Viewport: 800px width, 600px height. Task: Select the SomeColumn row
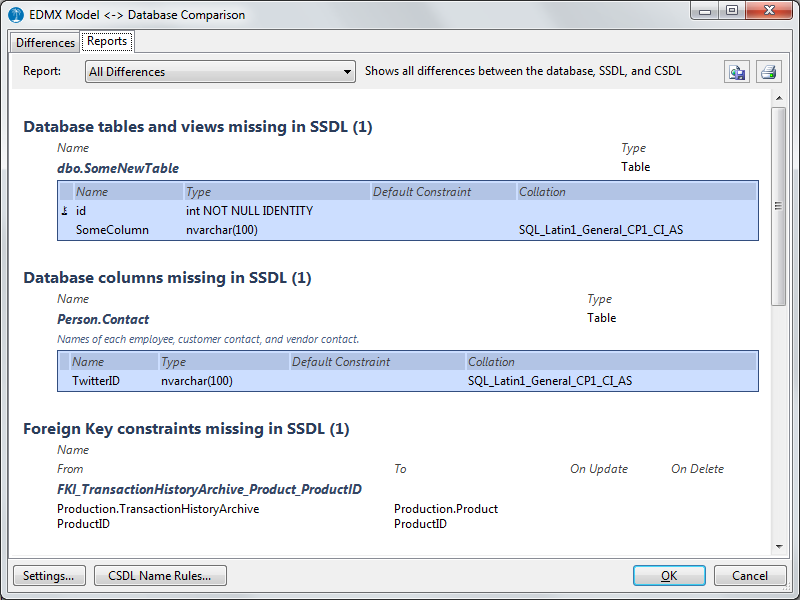point(112,230)
